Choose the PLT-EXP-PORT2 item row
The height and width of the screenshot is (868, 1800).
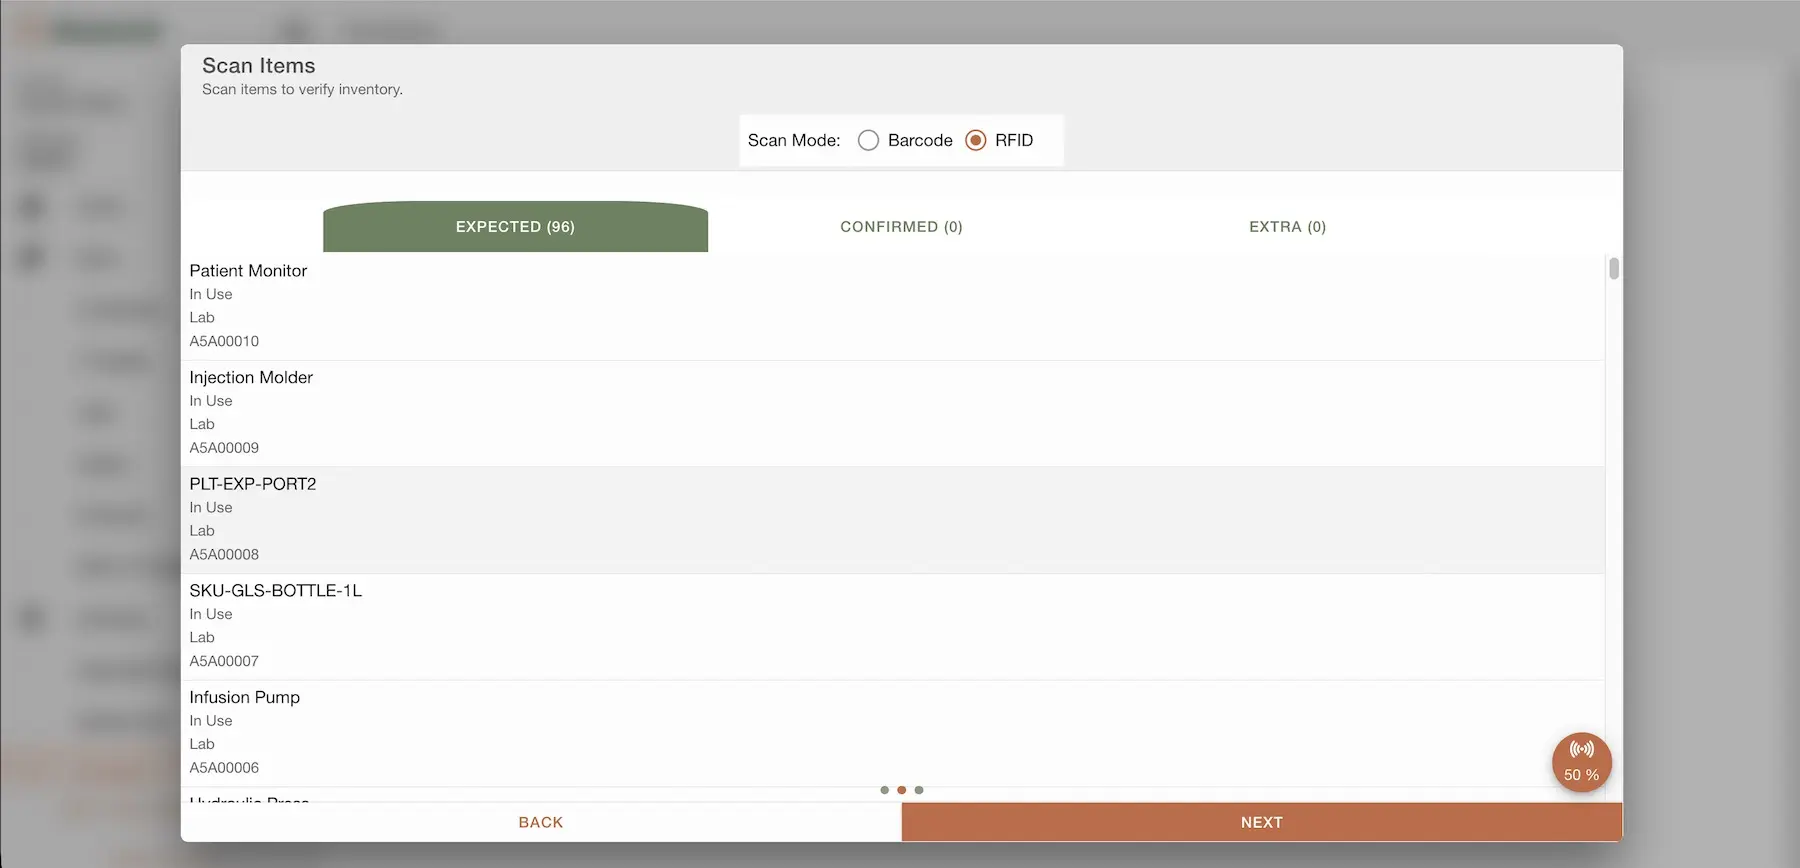[x=253, y=484]
